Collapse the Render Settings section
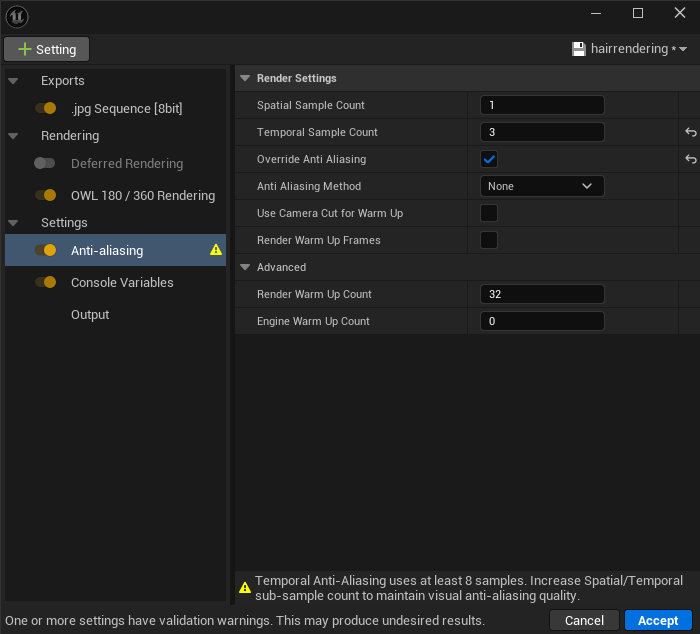This screenshot has height=634, width=700. point(245,78)
